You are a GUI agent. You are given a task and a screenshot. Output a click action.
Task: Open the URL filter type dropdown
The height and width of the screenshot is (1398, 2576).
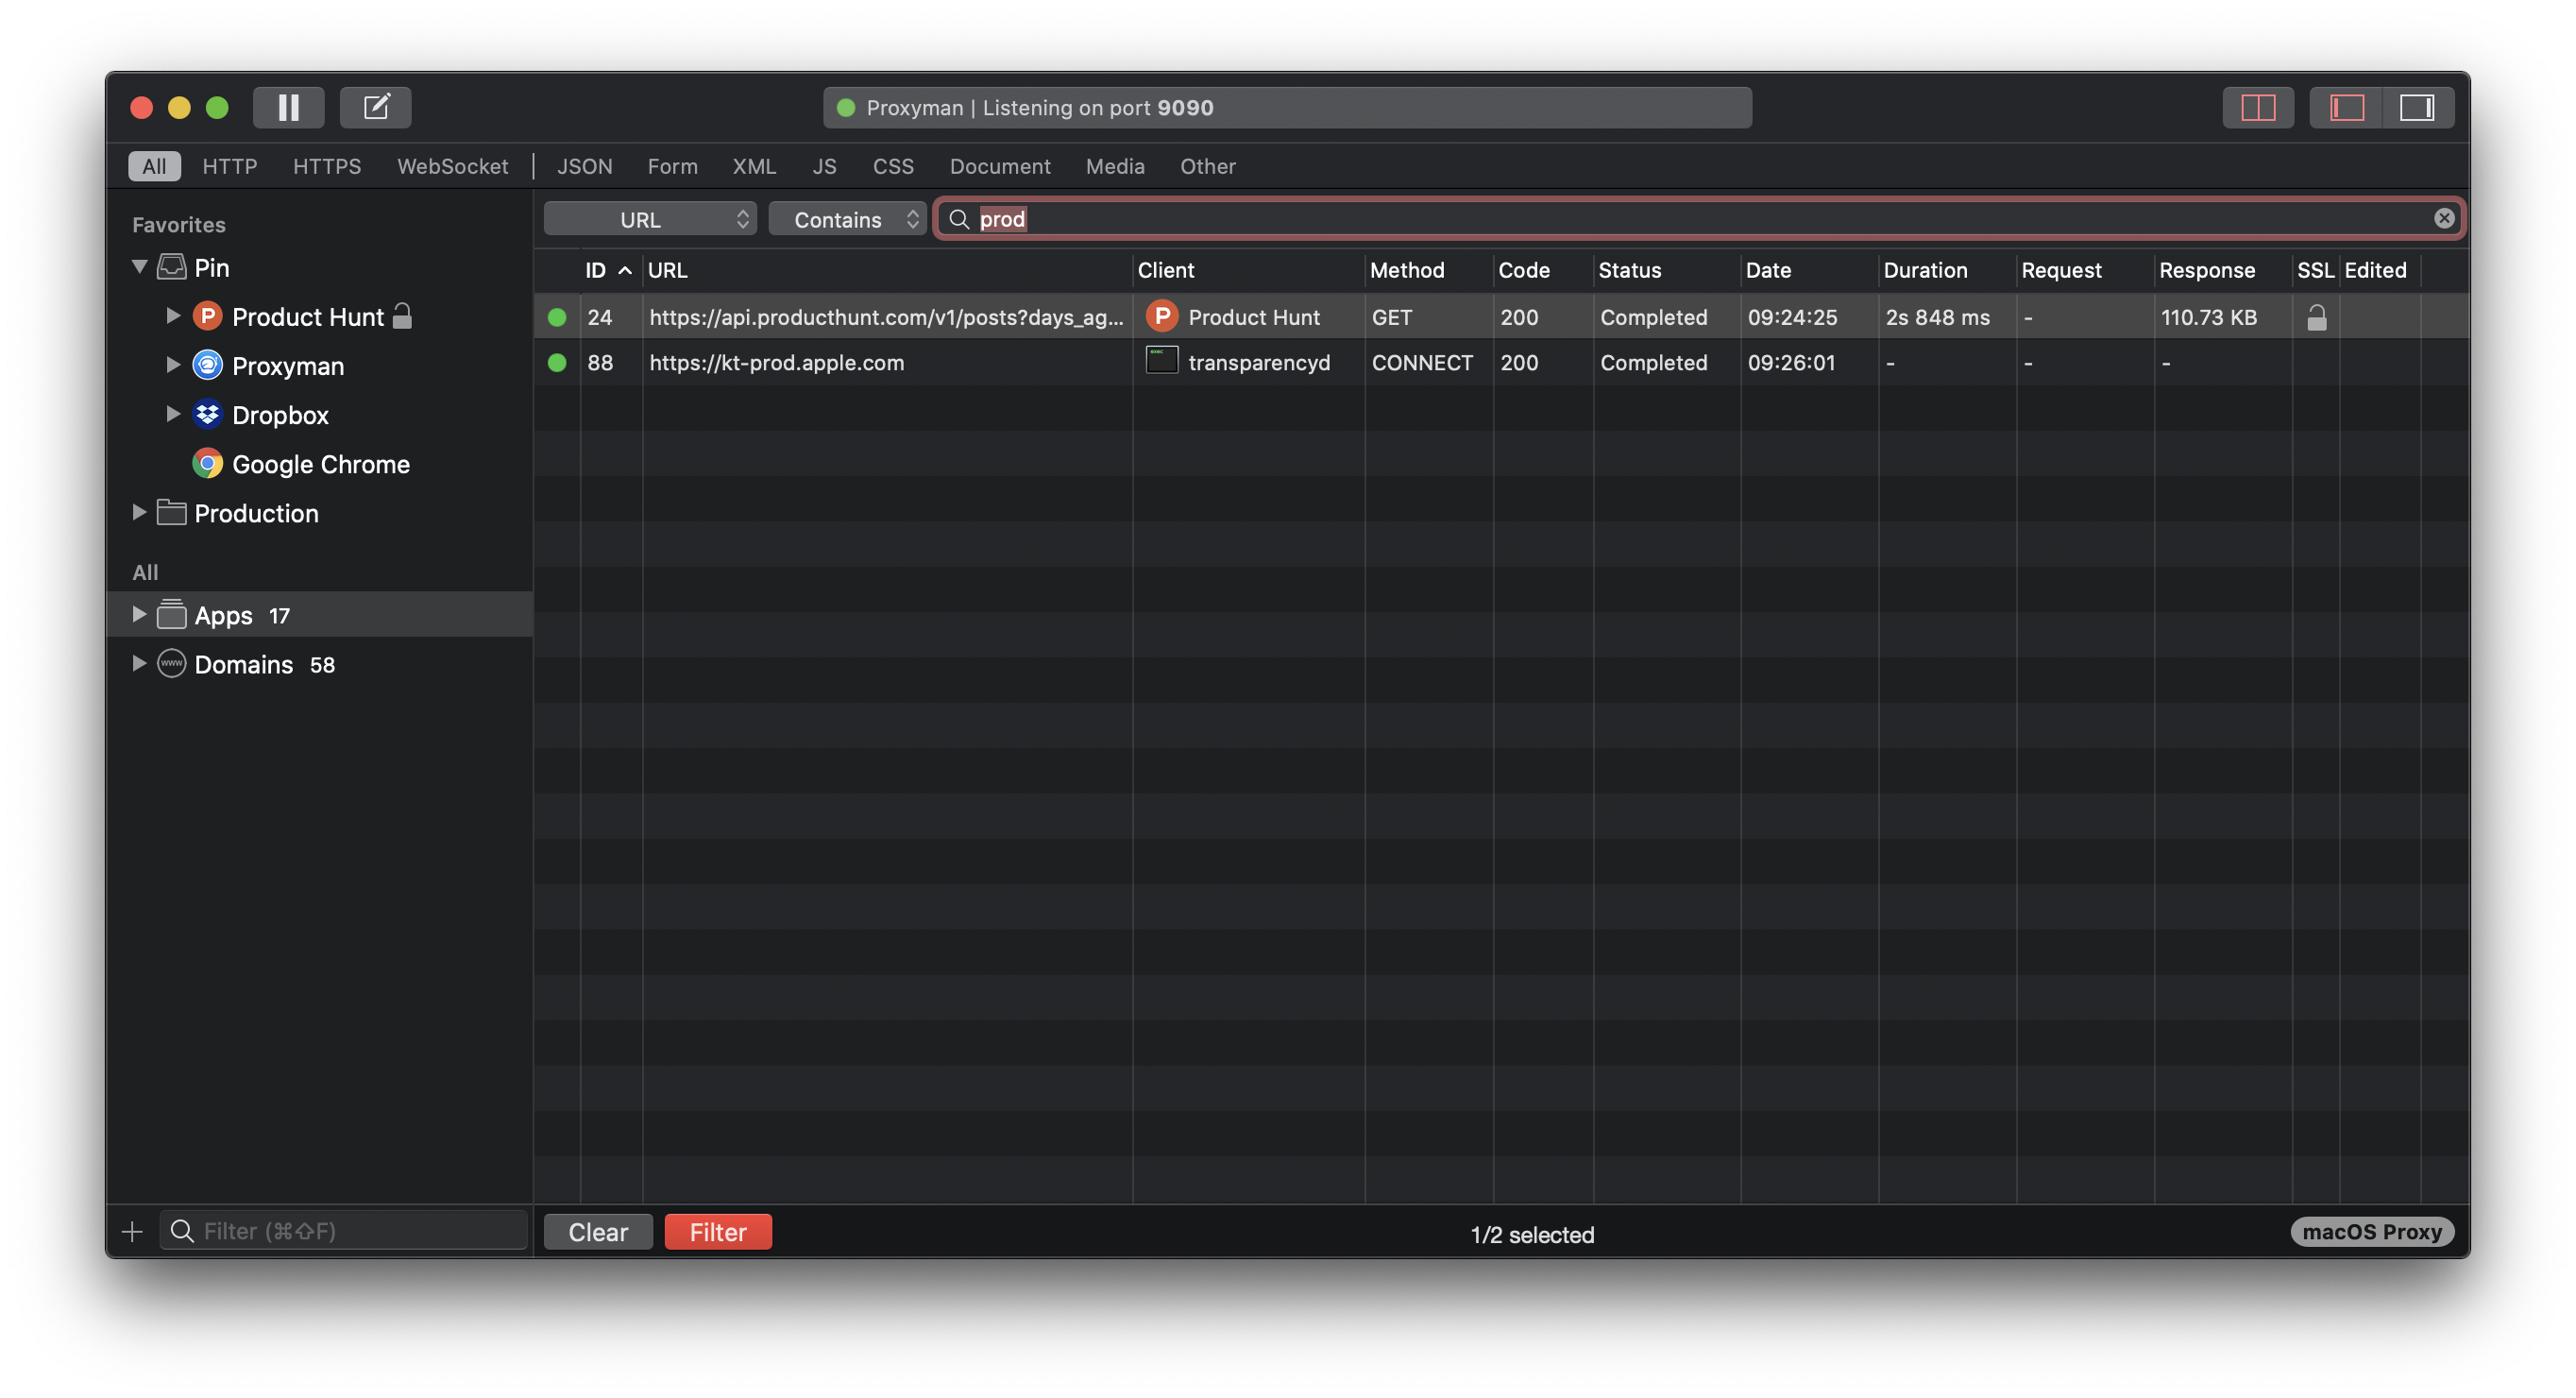tap(648, 218)
